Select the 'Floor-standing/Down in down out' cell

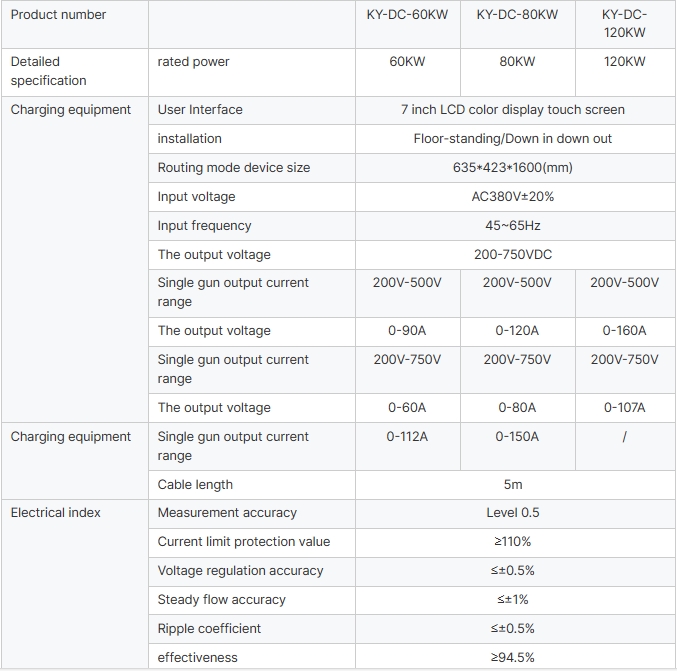click(512, 139)
